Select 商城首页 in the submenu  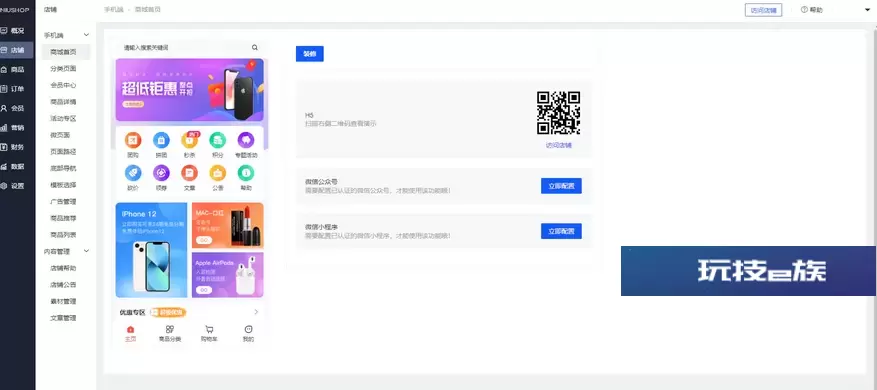64,52
